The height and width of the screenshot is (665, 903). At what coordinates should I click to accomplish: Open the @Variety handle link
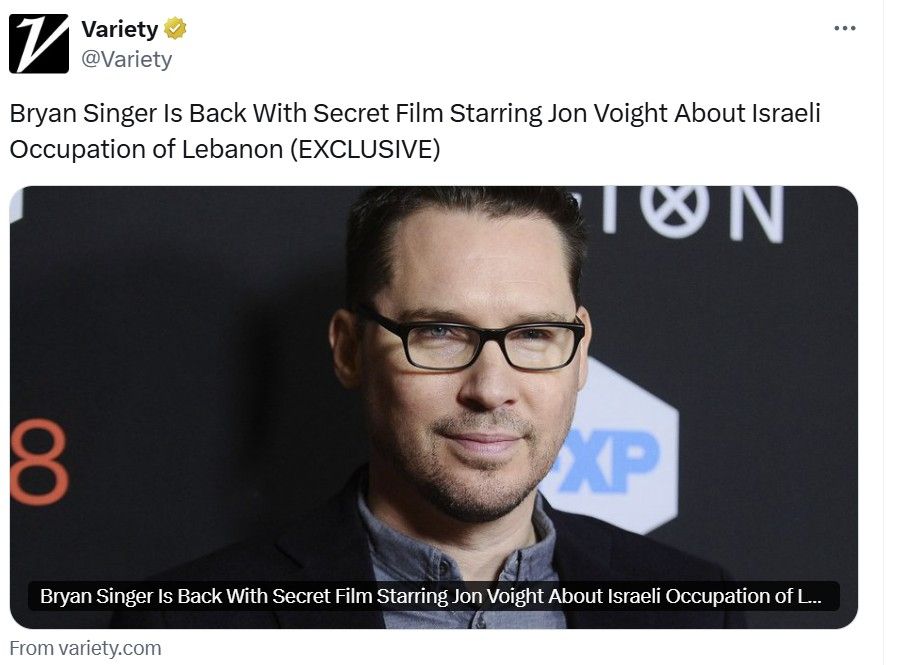[x=126, y=59]
